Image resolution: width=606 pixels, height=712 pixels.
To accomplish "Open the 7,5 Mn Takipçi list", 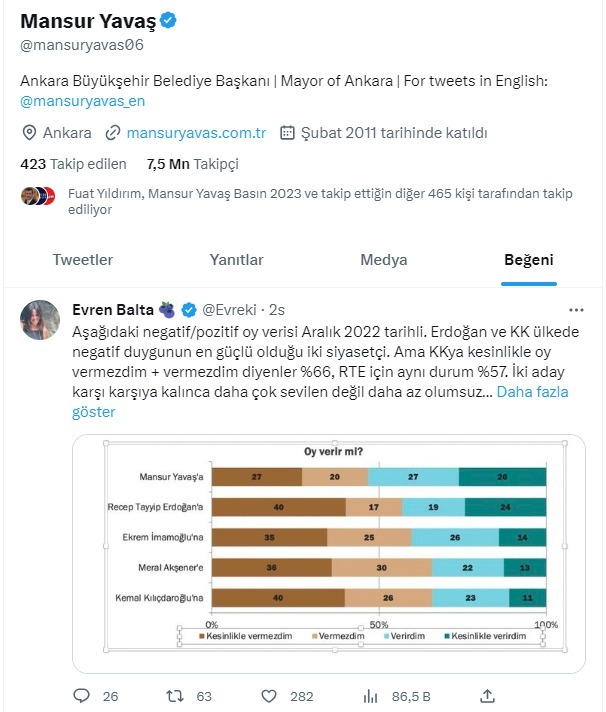I will (192, 164).
